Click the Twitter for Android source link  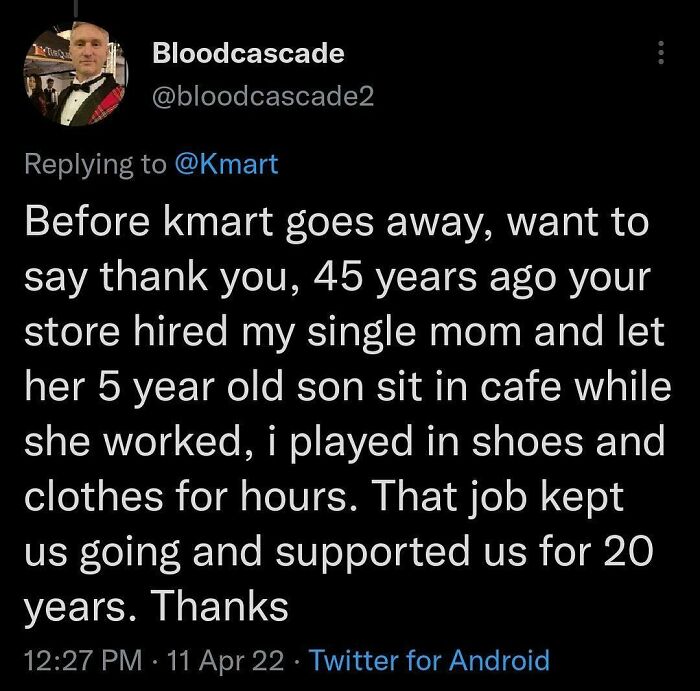430,661
